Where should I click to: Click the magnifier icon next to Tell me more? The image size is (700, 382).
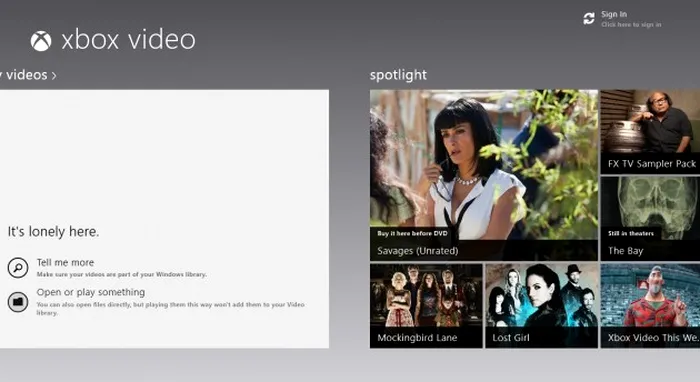pos(18,268)
